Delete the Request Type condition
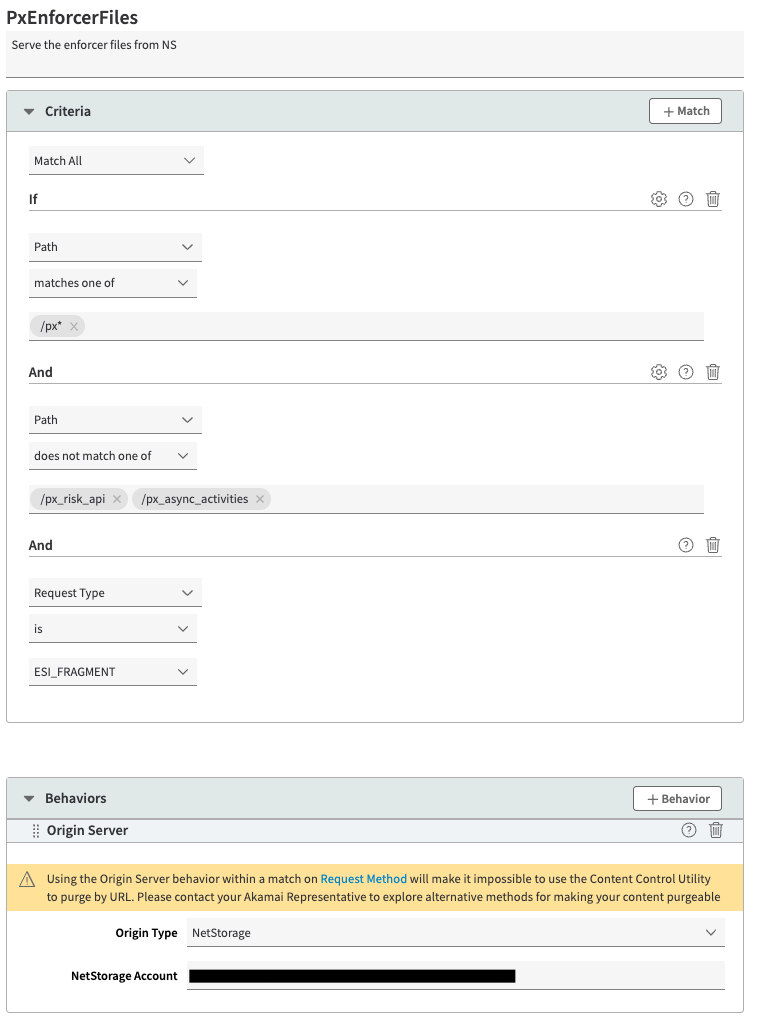 tap(713, 545)
